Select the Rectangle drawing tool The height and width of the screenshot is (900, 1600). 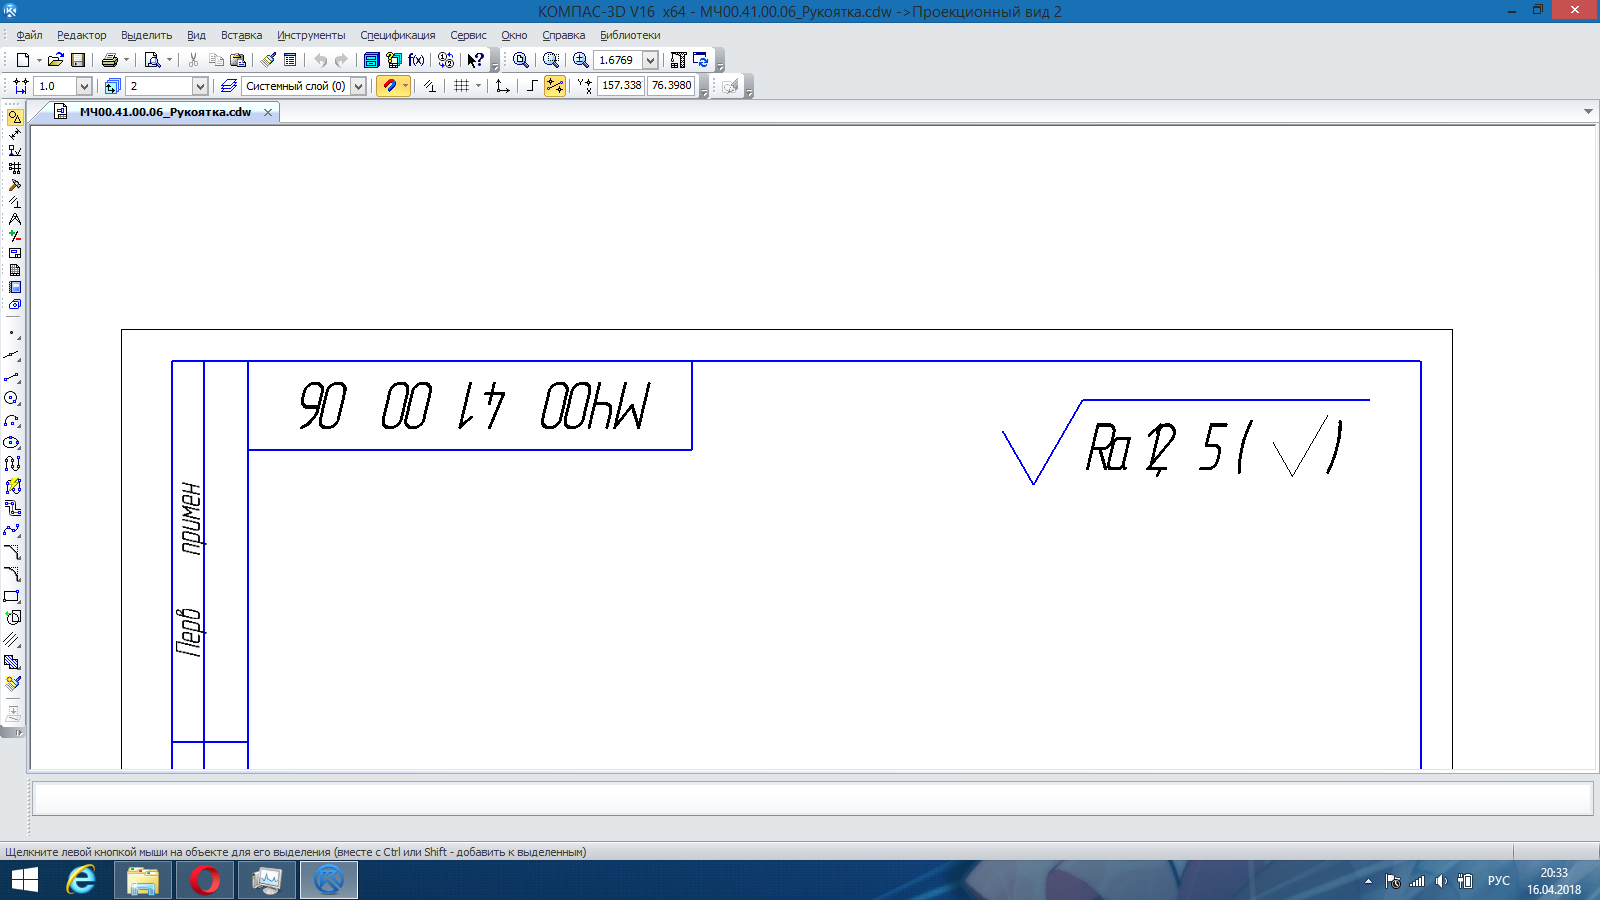12,596
